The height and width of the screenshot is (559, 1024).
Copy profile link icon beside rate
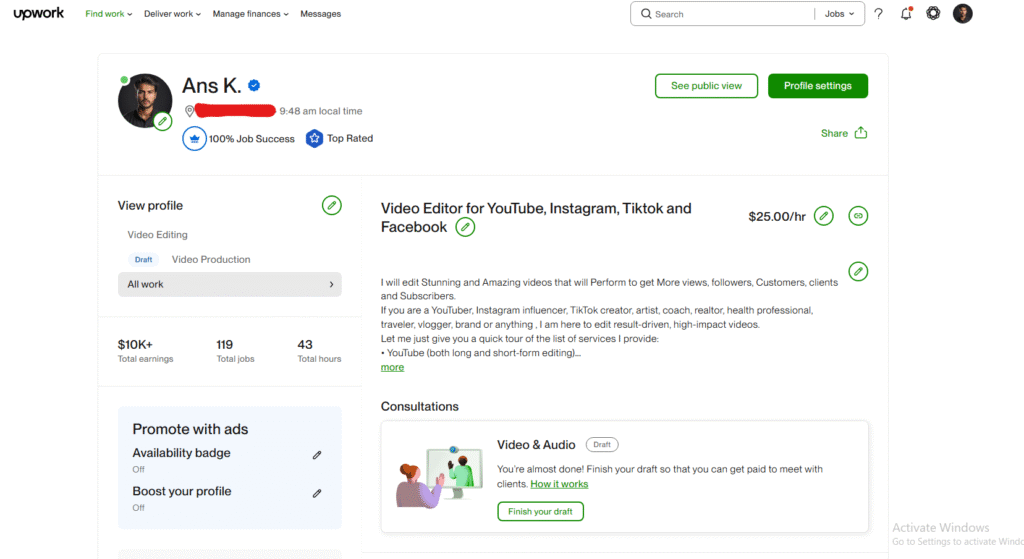click(x=858, y=216)
